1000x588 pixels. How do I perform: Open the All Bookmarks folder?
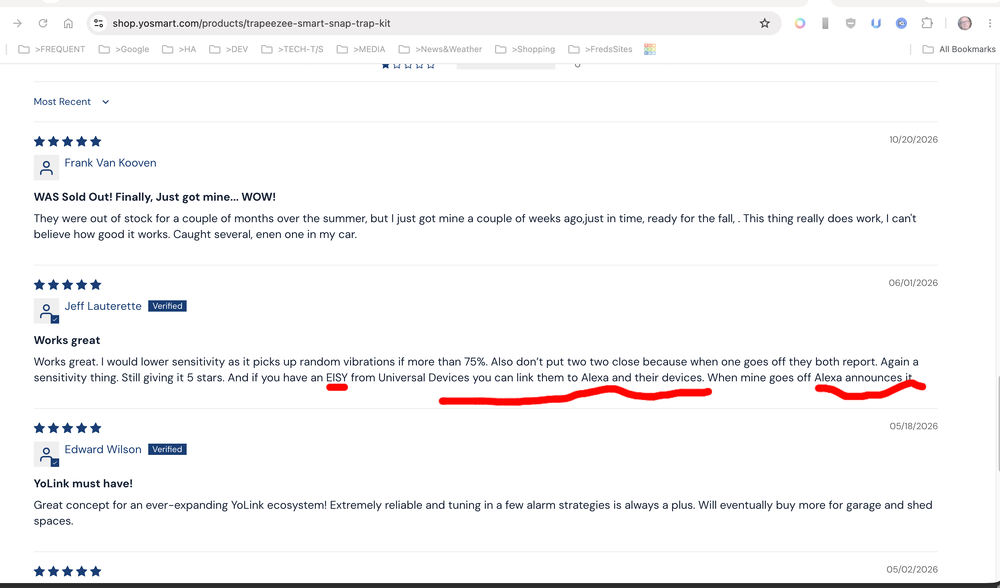point(959,49)
